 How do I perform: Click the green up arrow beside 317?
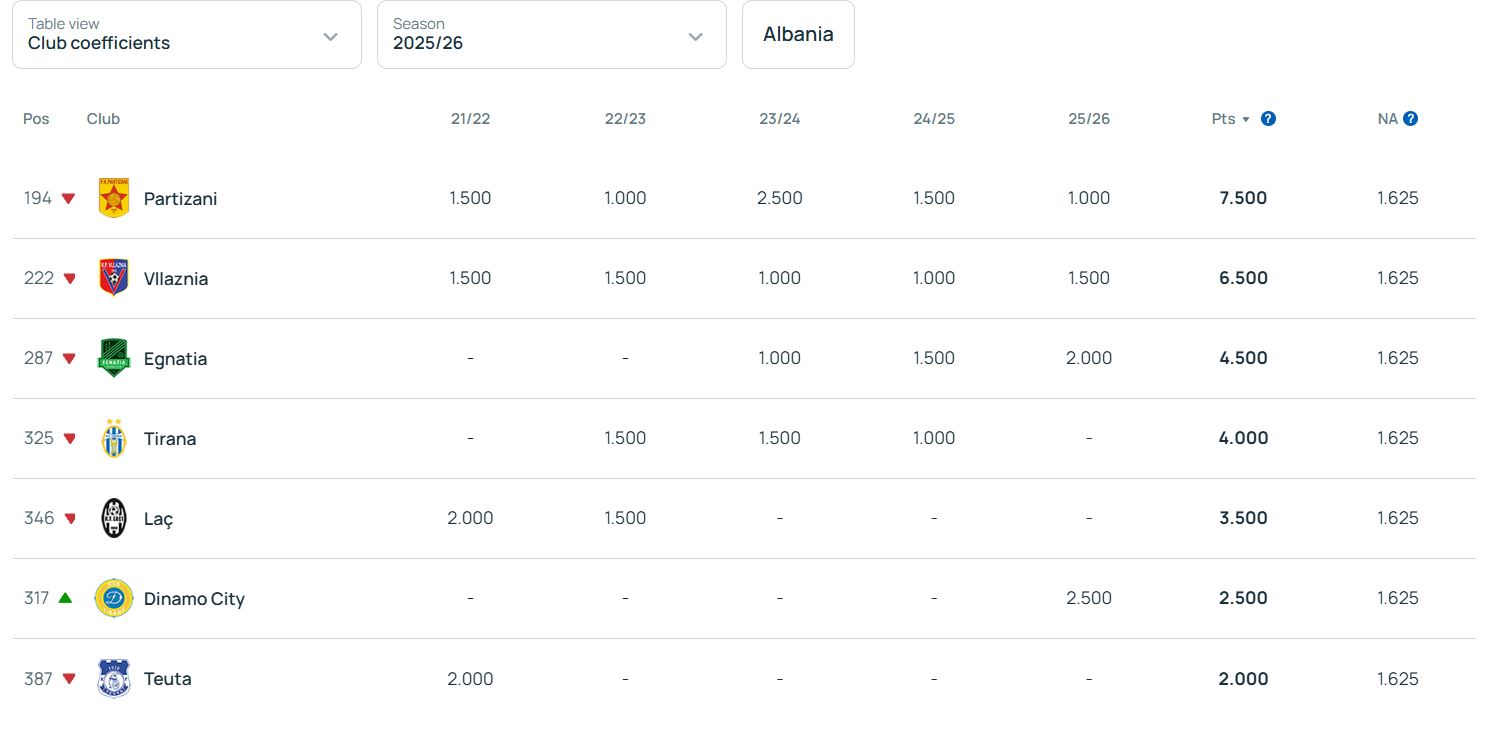tap(65, 598)
